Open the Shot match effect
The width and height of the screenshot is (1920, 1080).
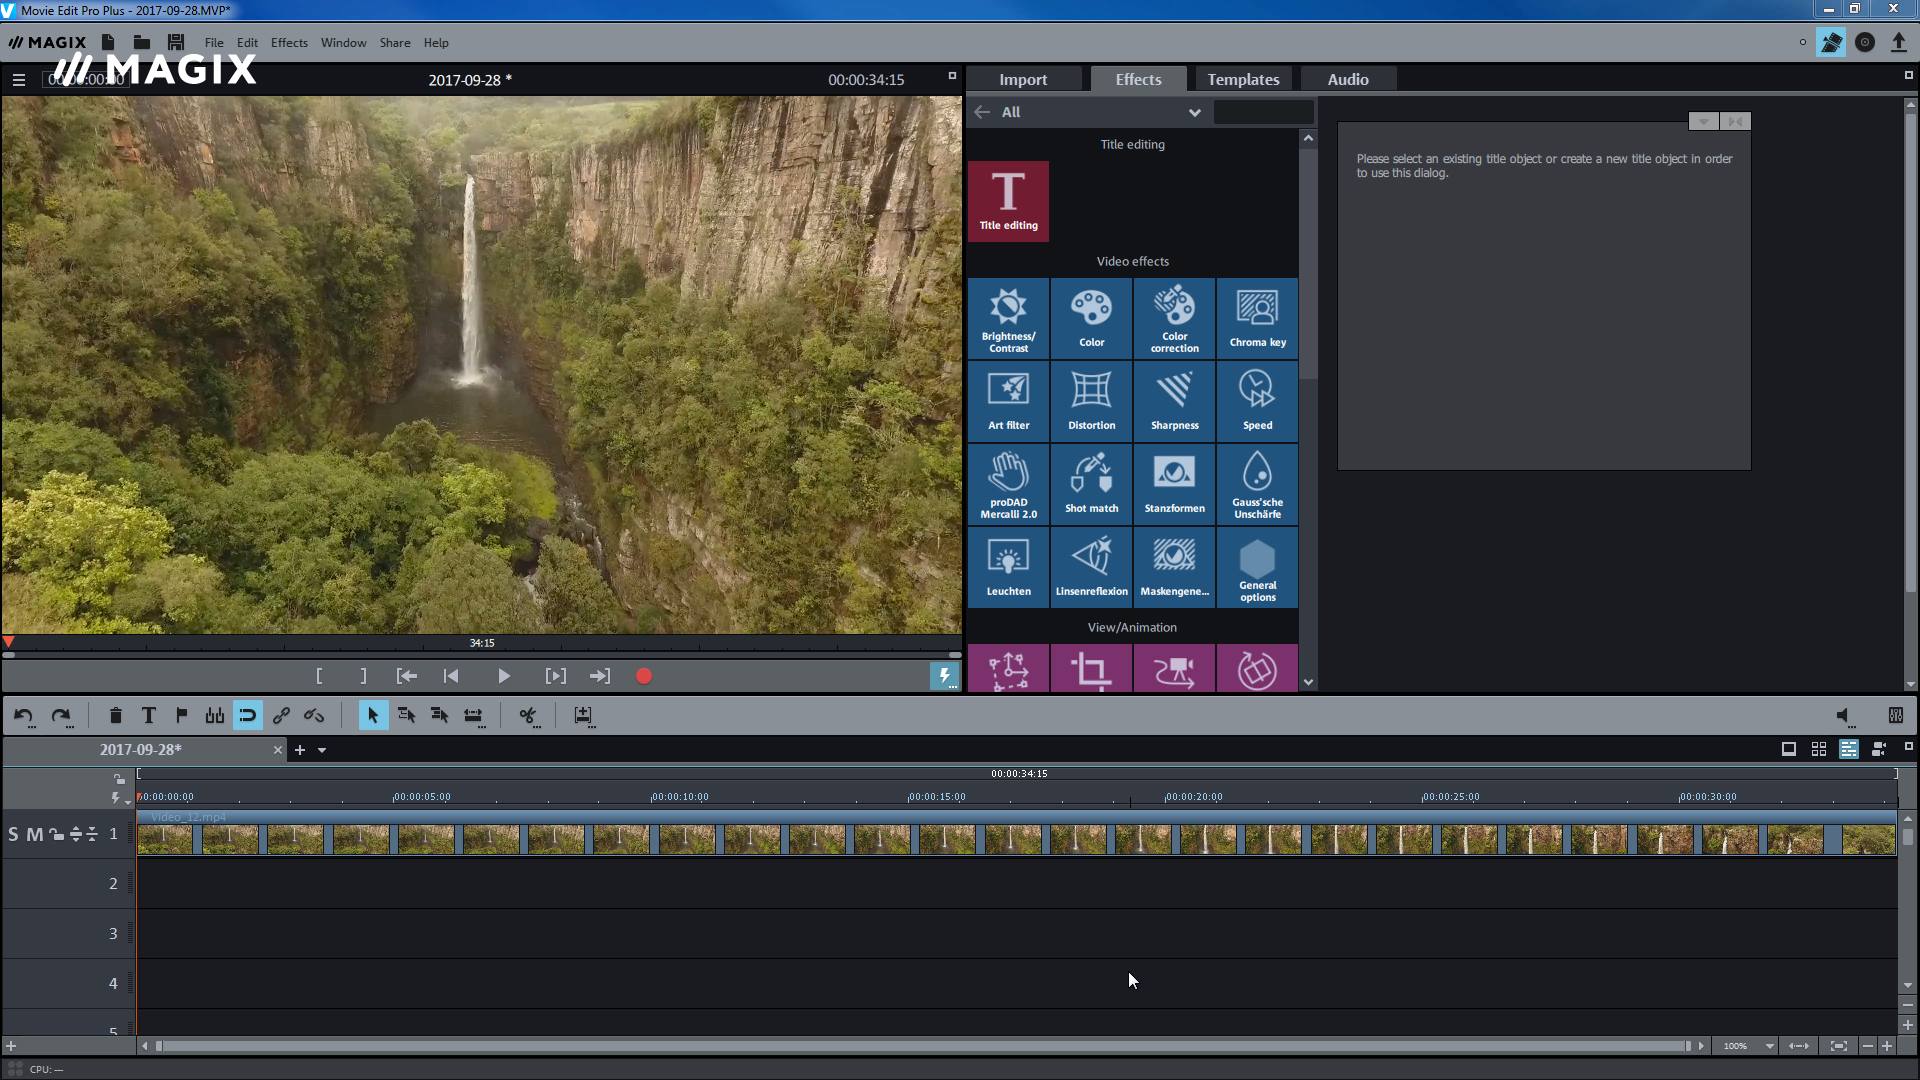[x=1092, y=481]
